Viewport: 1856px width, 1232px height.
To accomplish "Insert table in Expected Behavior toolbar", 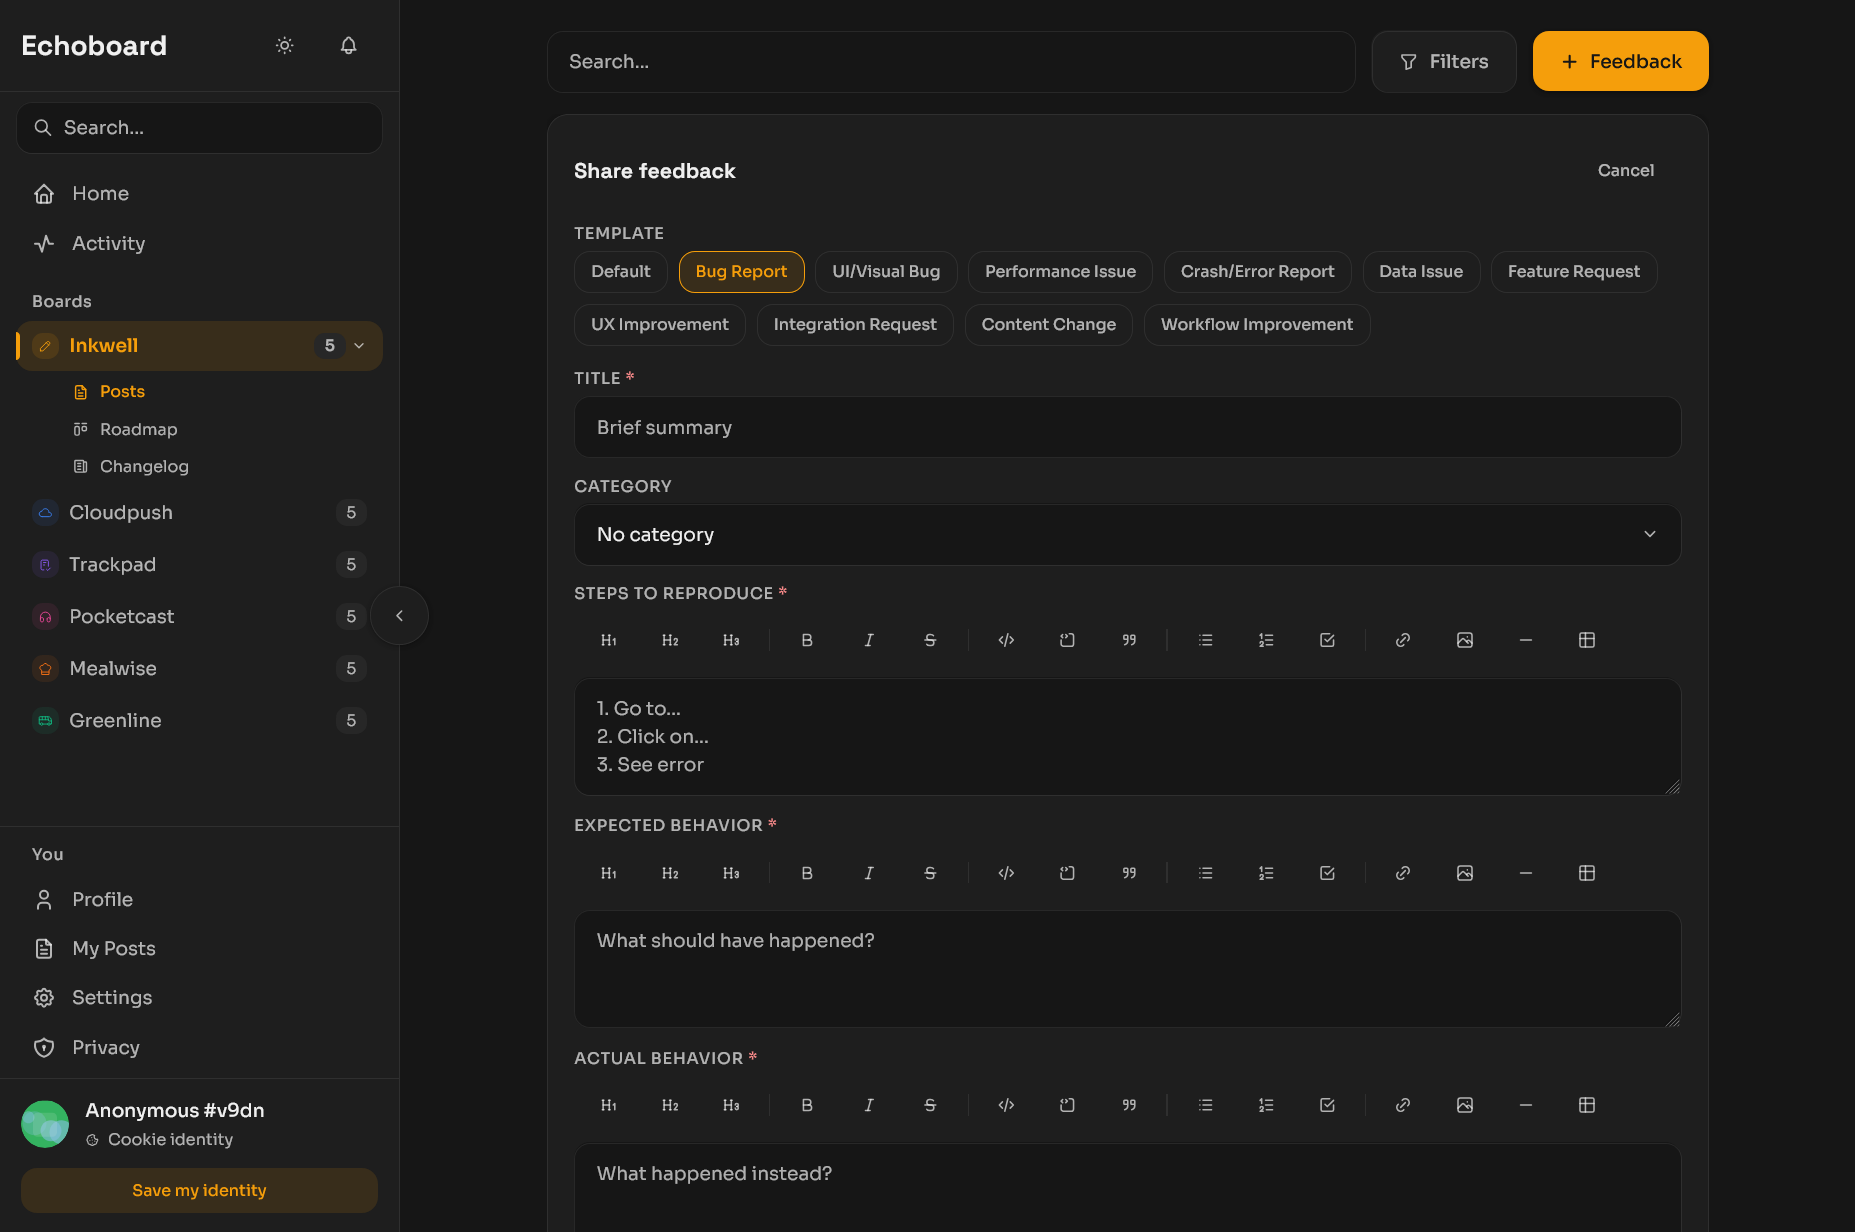I will pyautogui.click(x=1586, y=873).
